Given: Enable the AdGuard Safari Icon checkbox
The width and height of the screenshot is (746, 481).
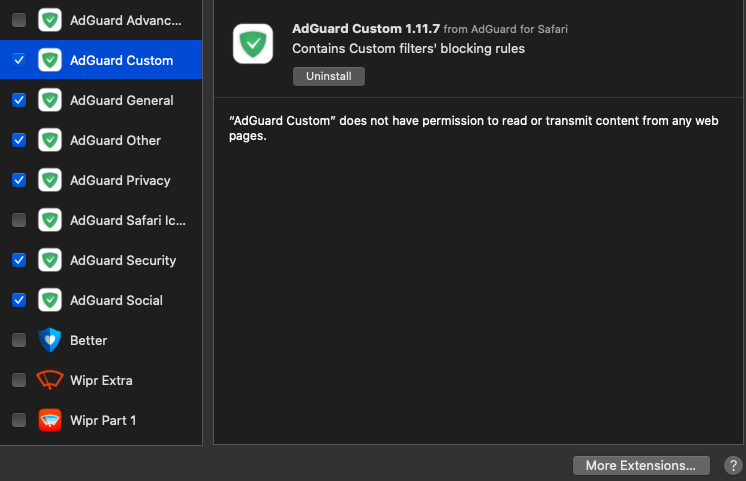Looking at the screenshot, I should pos(19,220).
